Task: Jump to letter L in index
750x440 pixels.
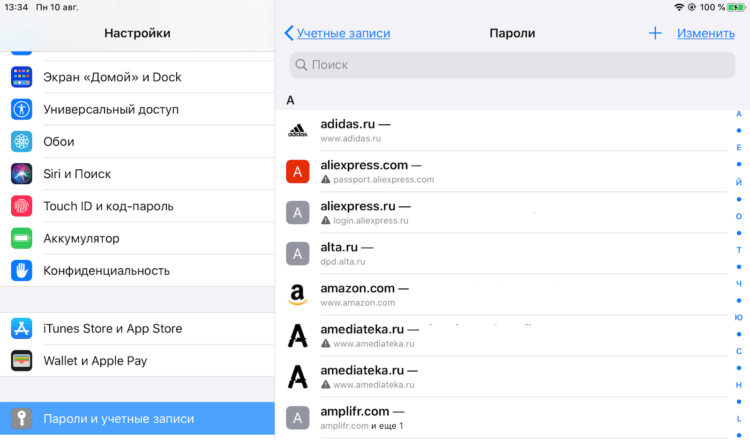Action: 739,418
